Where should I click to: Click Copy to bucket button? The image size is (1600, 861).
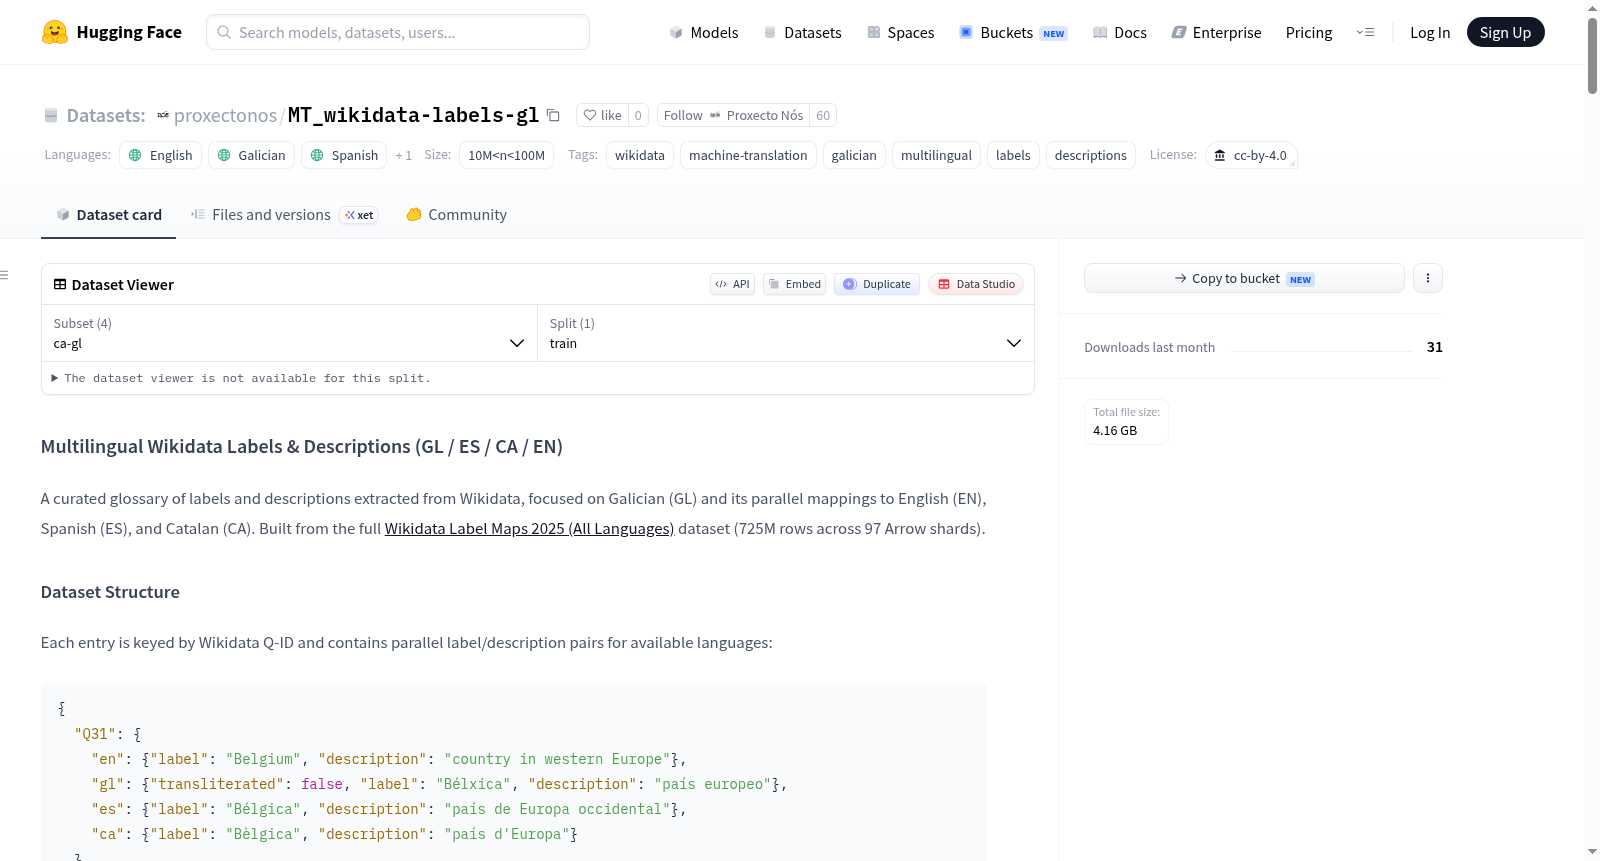(1244, 278)
